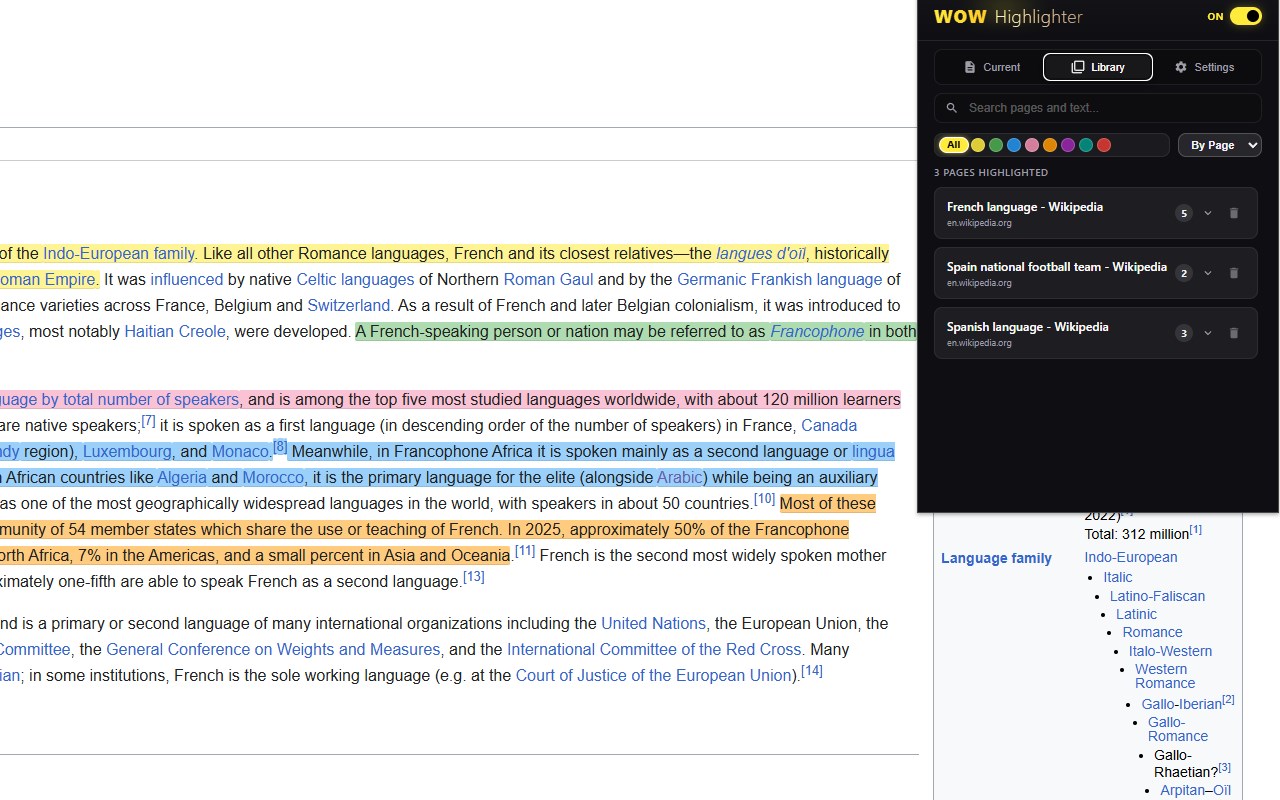Click the search magnifier icon
Viewport: 1280px width, 800px height.
[x=951, y=108]
